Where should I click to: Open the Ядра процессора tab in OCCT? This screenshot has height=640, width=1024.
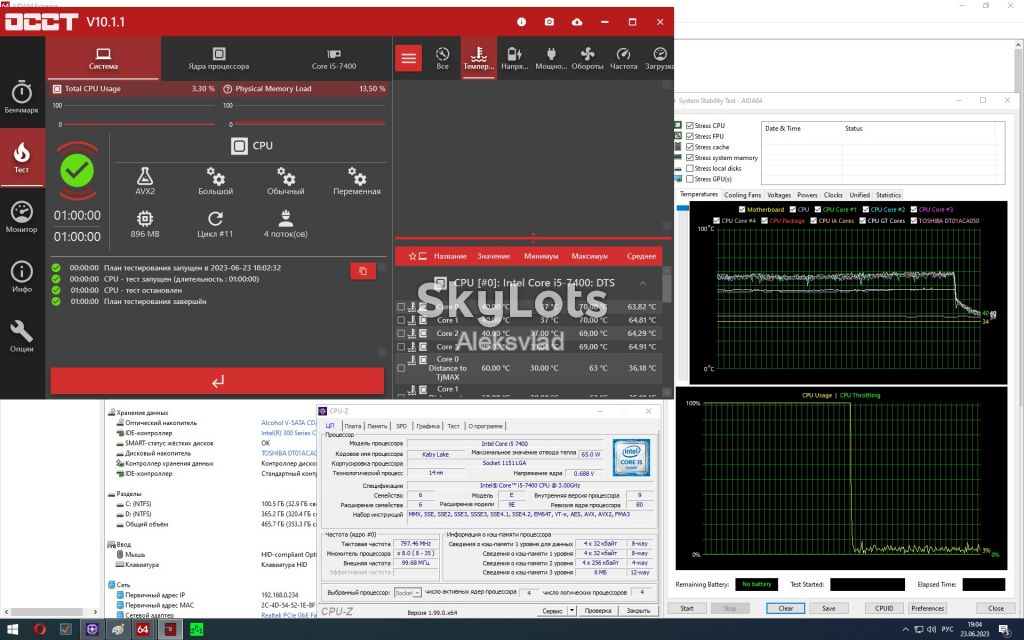pos(219,58)
